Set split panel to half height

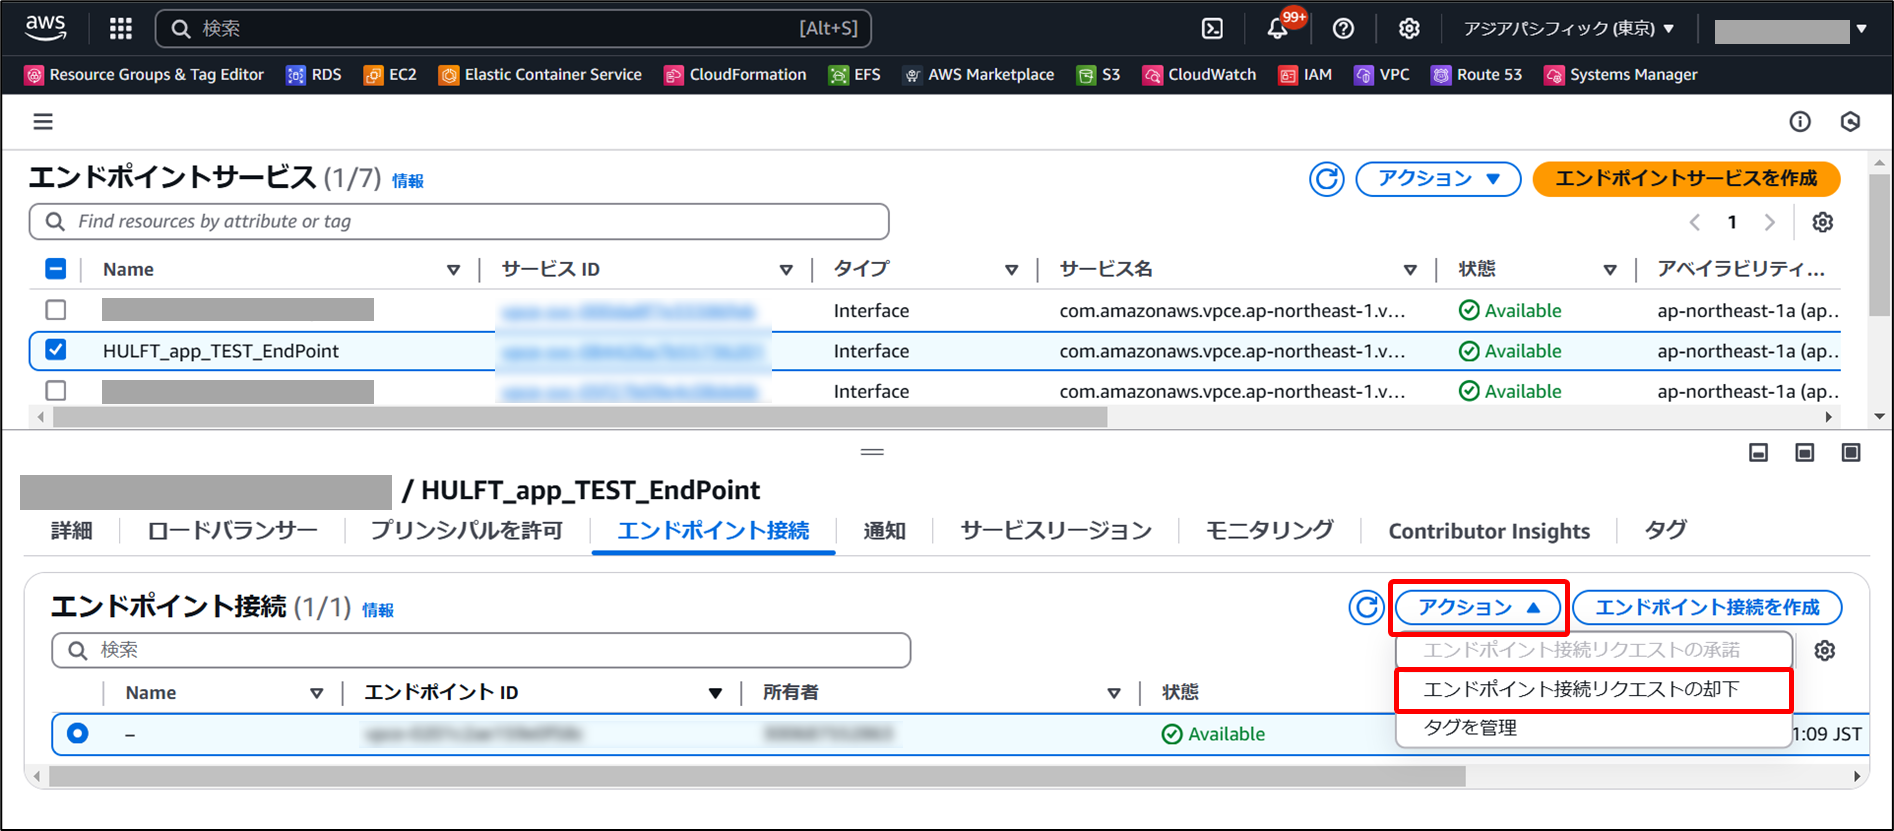pos(1805,453)
